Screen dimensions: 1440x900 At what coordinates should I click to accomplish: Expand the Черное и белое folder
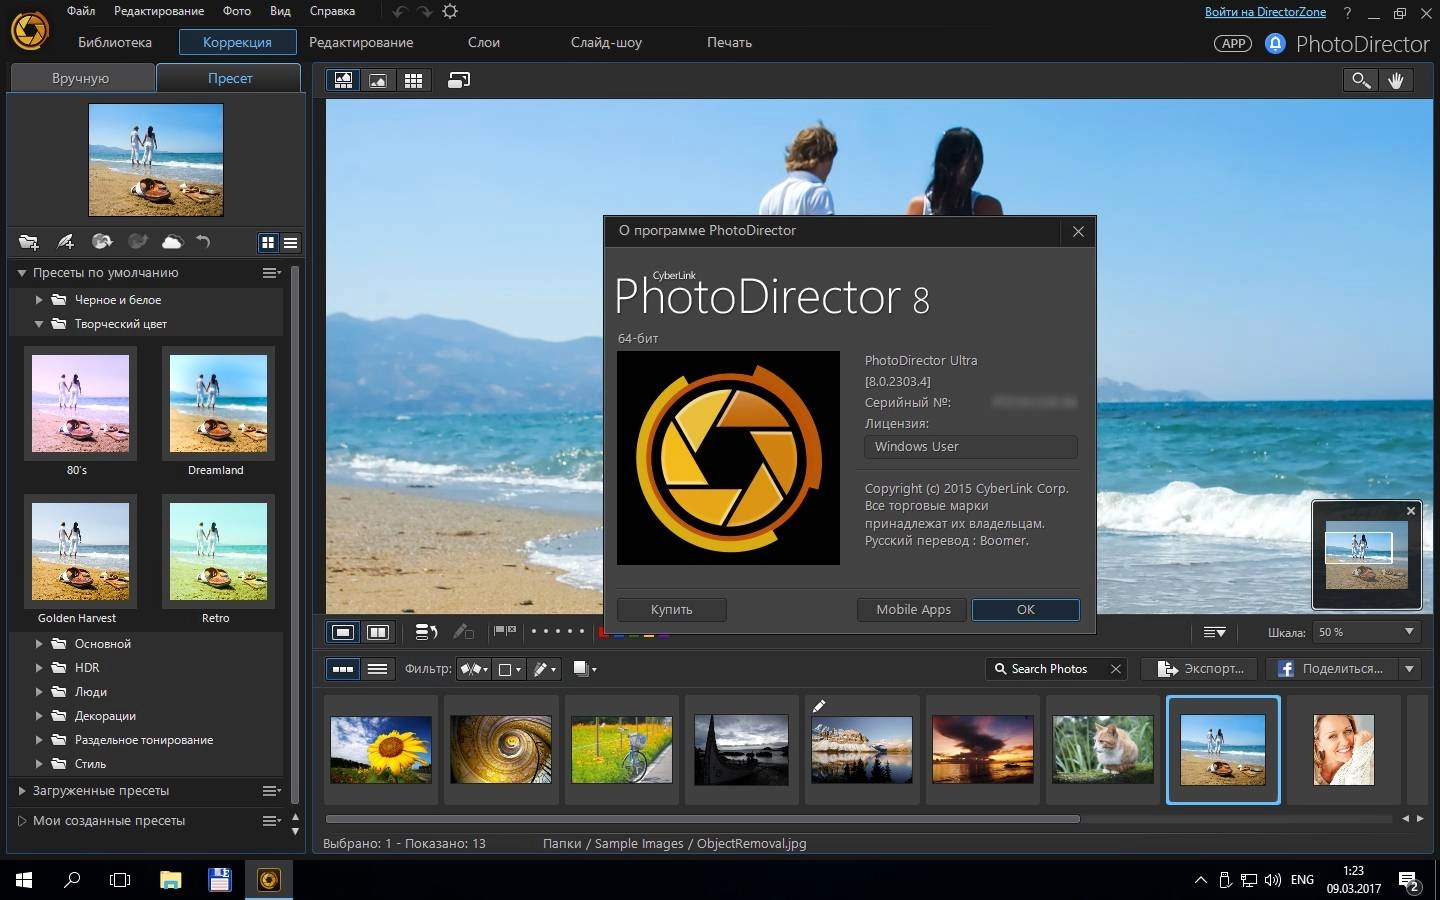[x=39, y=300]
